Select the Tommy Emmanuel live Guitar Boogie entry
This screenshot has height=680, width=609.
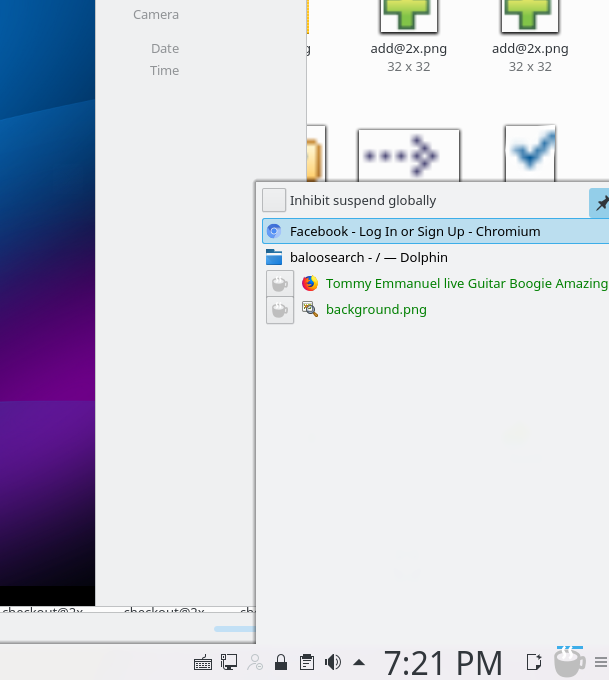[x=467, y=283]
